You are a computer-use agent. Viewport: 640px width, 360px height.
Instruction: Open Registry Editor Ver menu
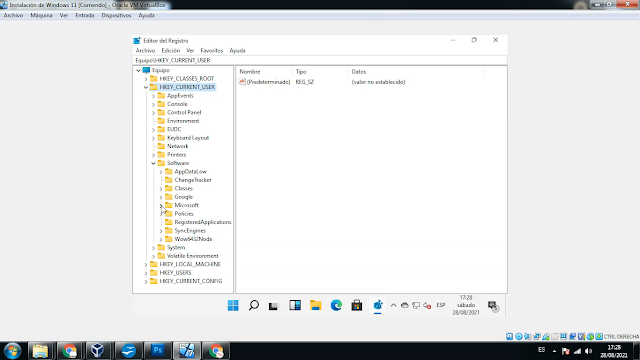[190, 51]
